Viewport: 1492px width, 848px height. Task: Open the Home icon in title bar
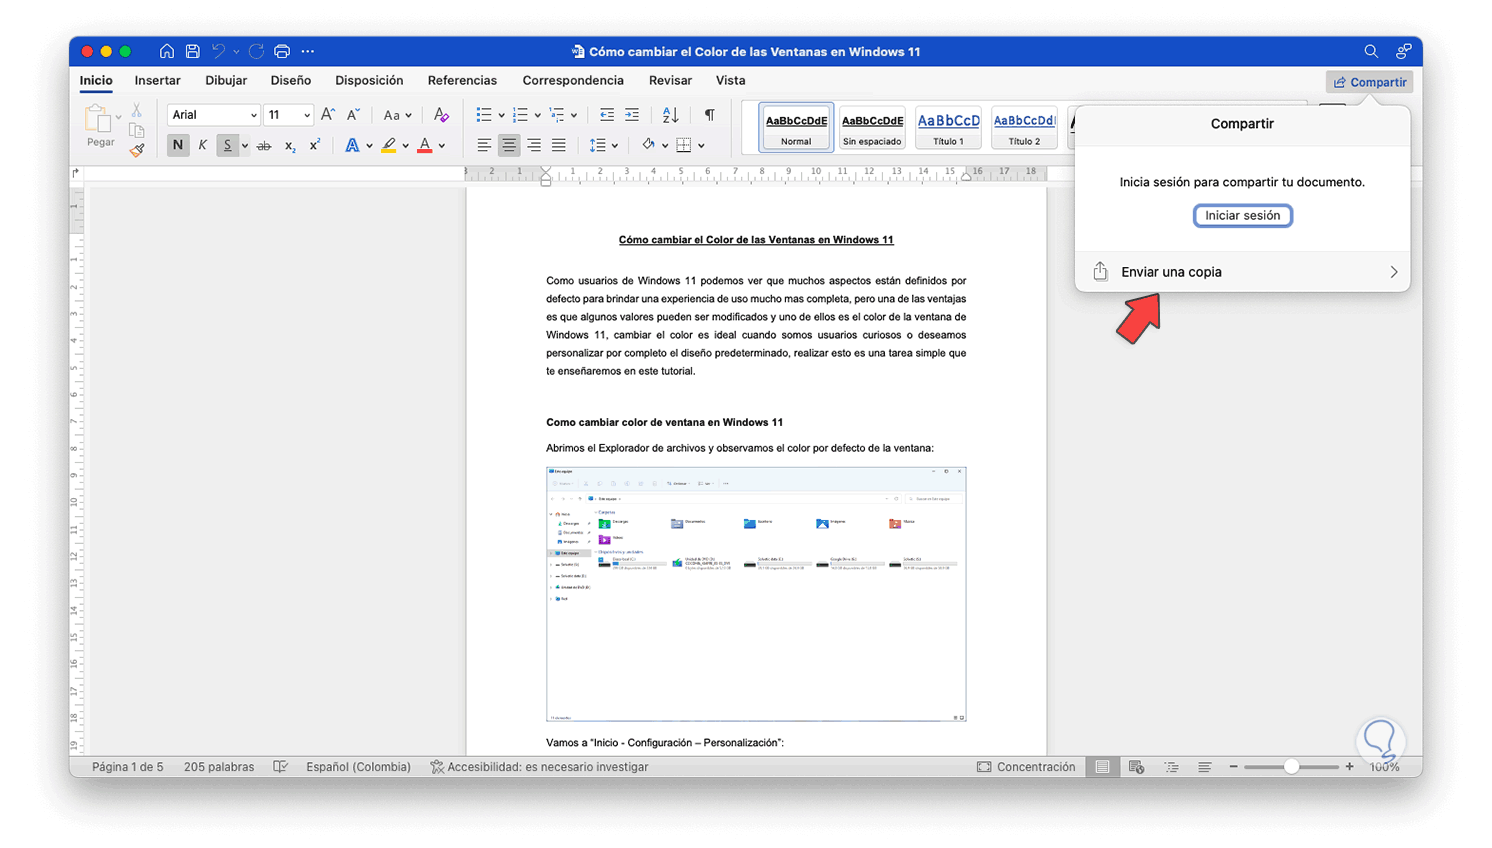[x=167, y=51]
